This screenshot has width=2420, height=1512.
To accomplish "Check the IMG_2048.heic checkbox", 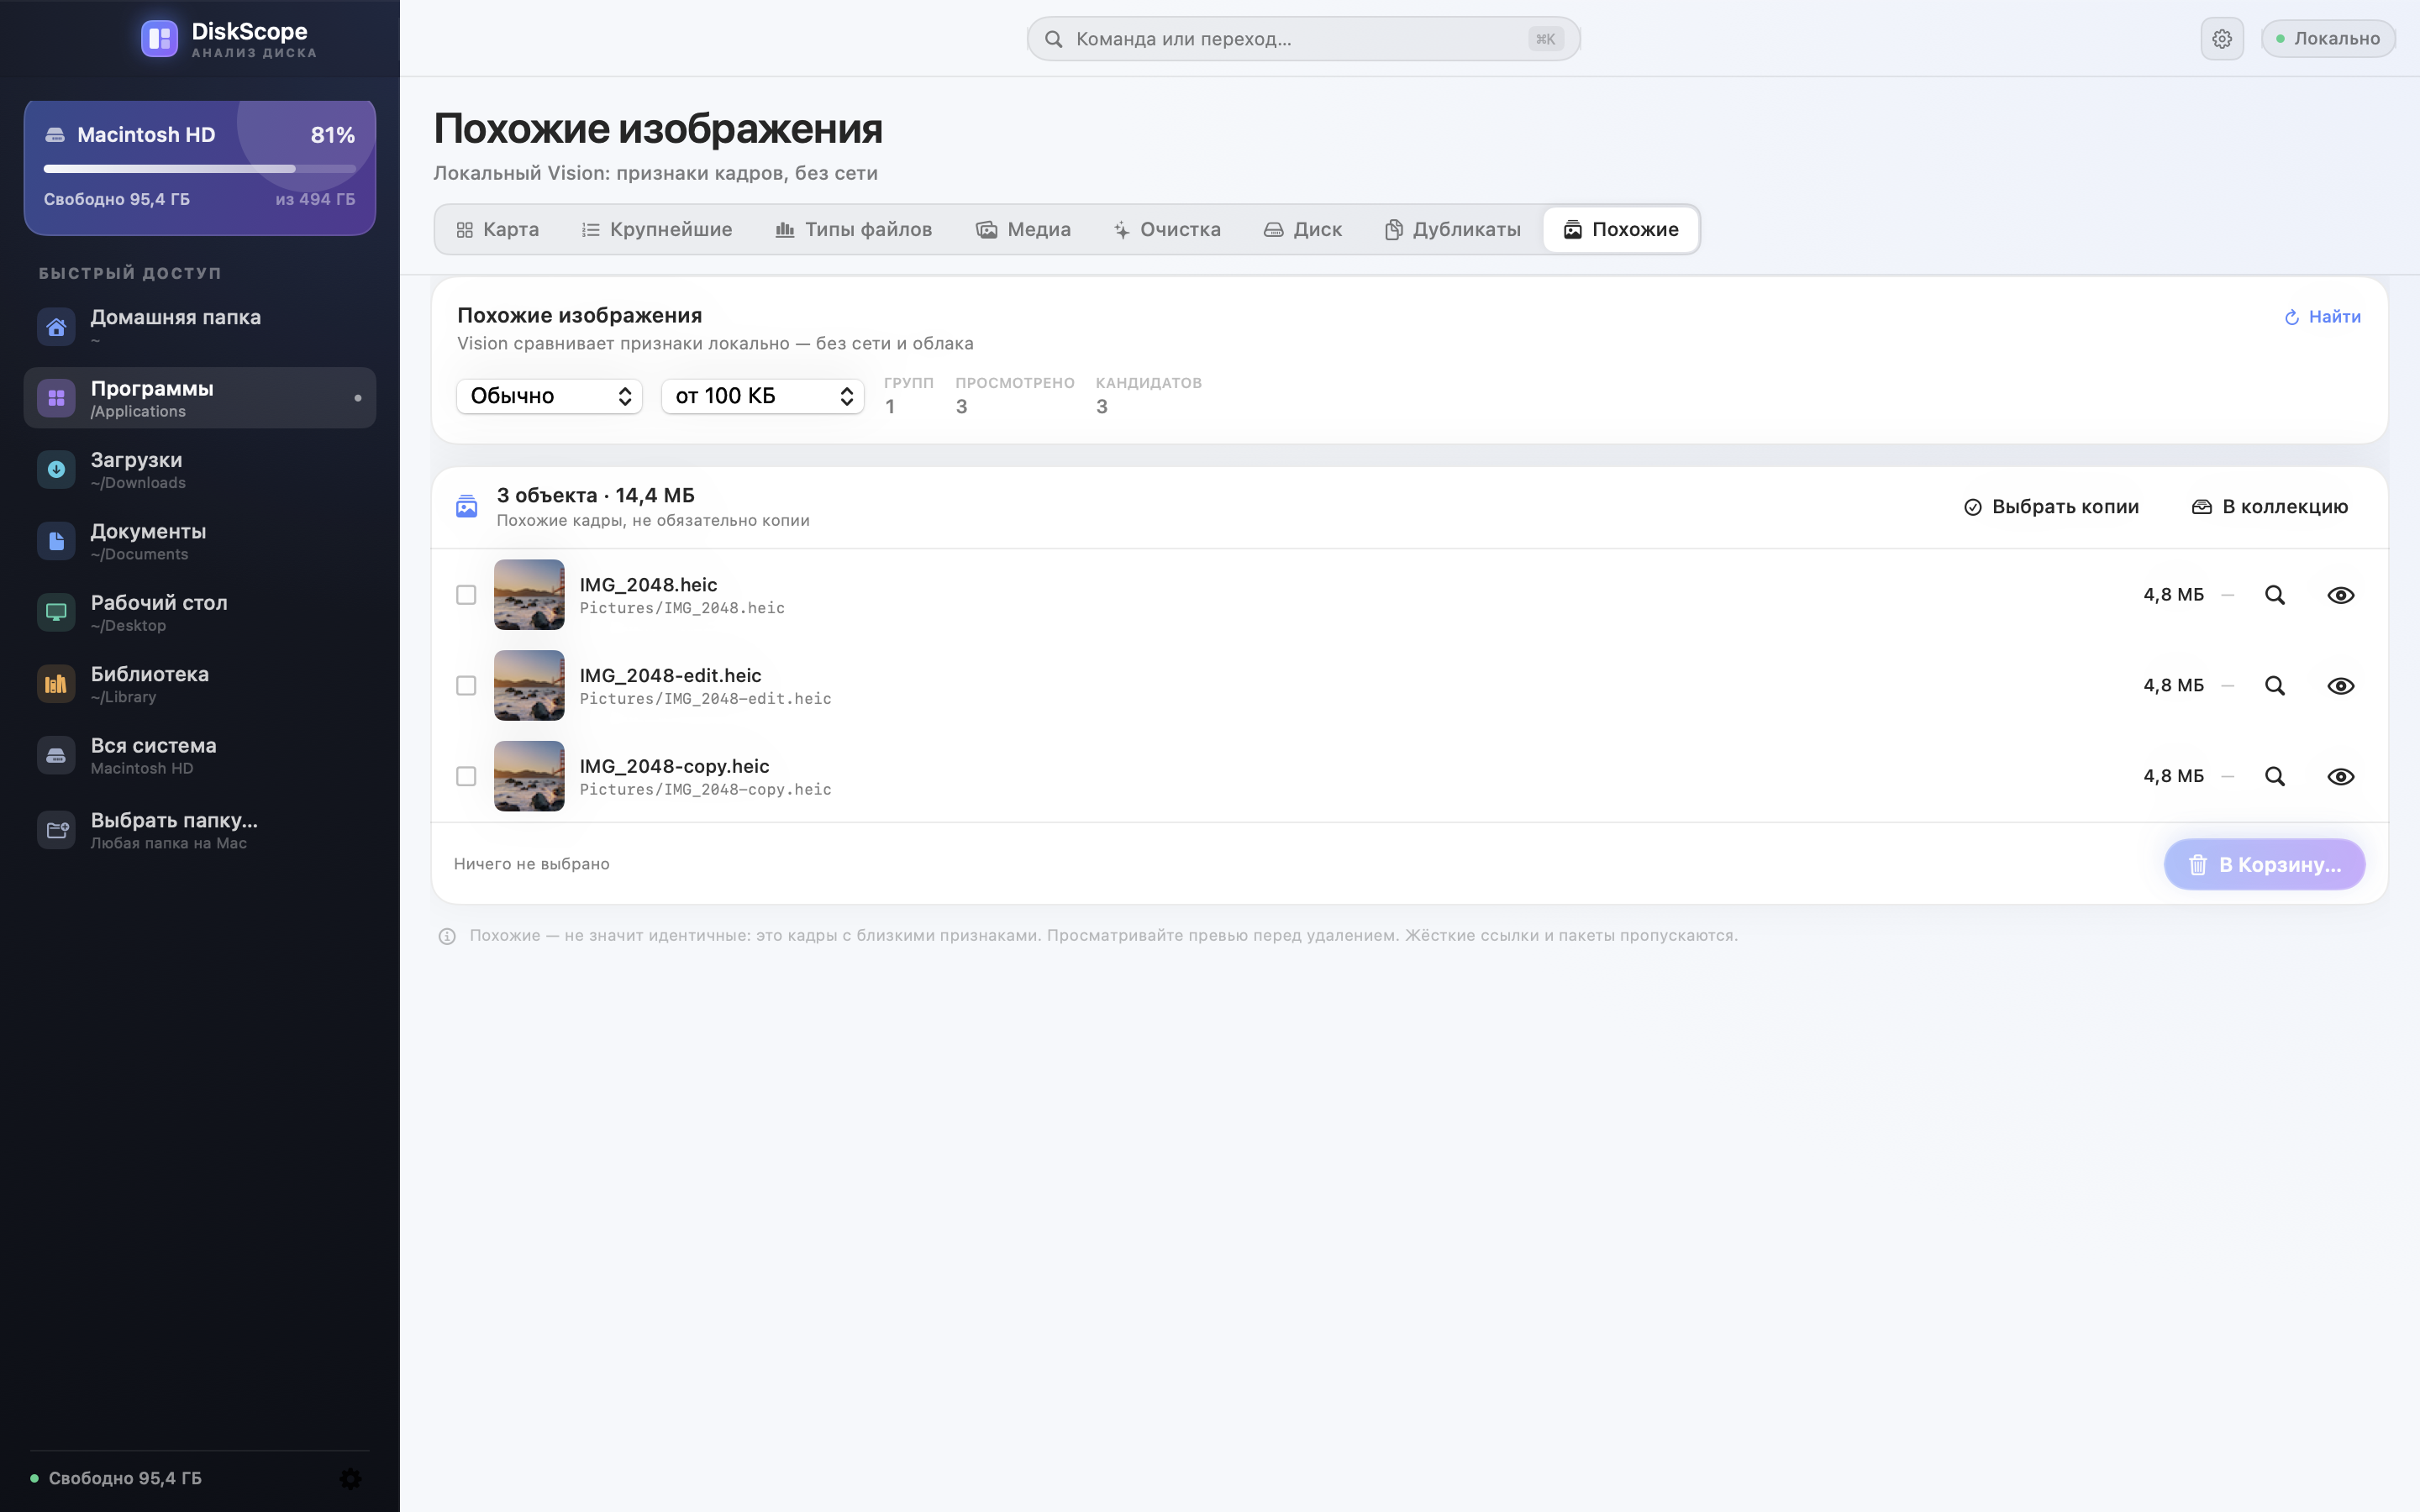I will point(466,595).
